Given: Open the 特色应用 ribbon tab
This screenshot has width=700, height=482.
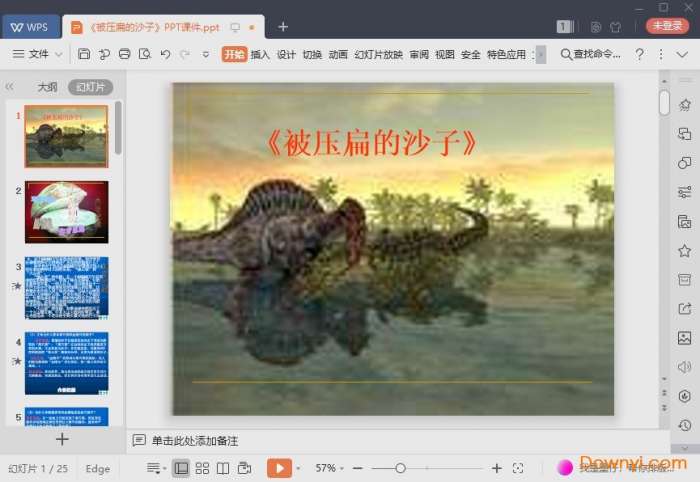Looking at the screenshot, I should (x=506, y=54).
